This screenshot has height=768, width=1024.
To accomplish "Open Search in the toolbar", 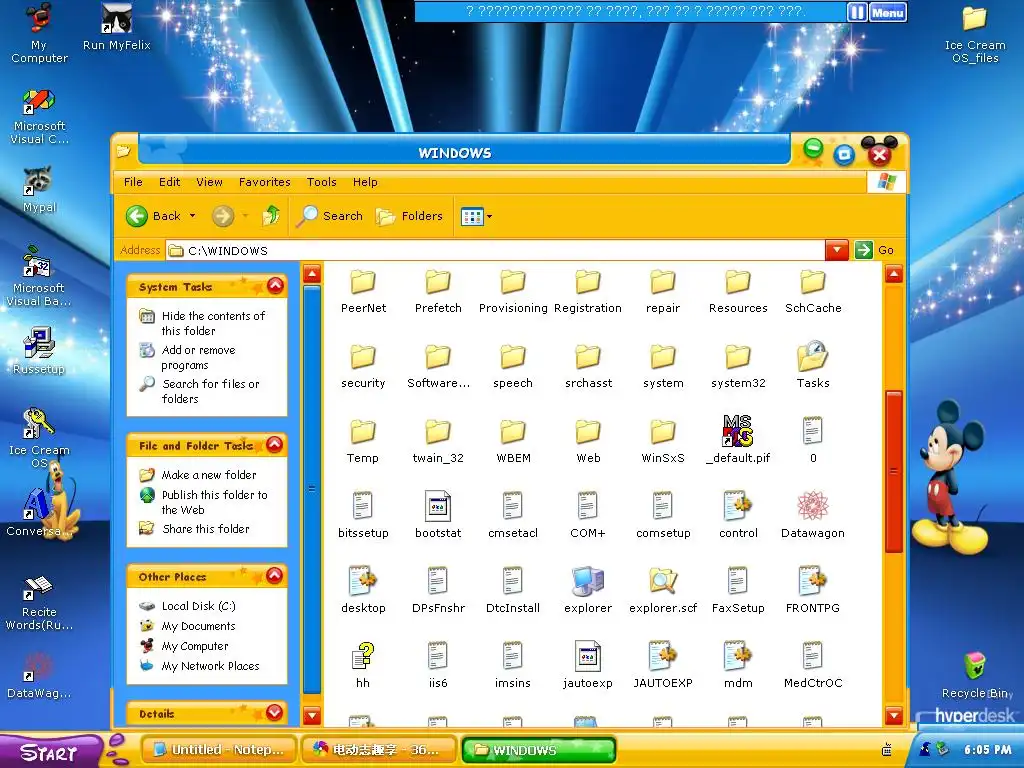I will (329, 216).
